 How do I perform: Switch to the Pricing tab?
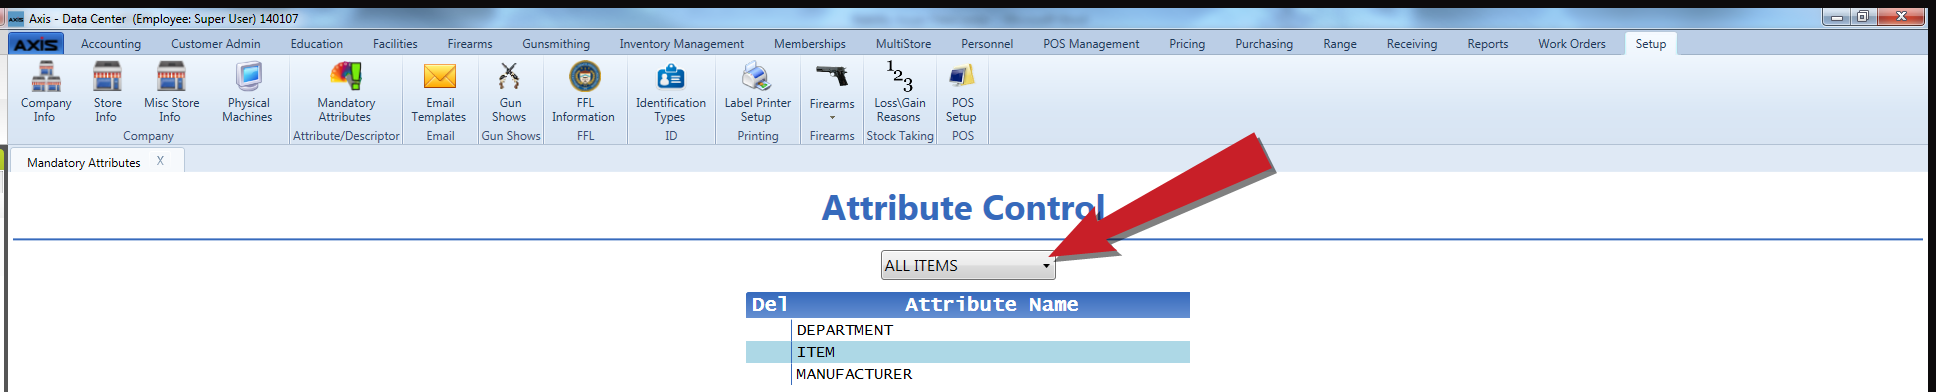1187,44
